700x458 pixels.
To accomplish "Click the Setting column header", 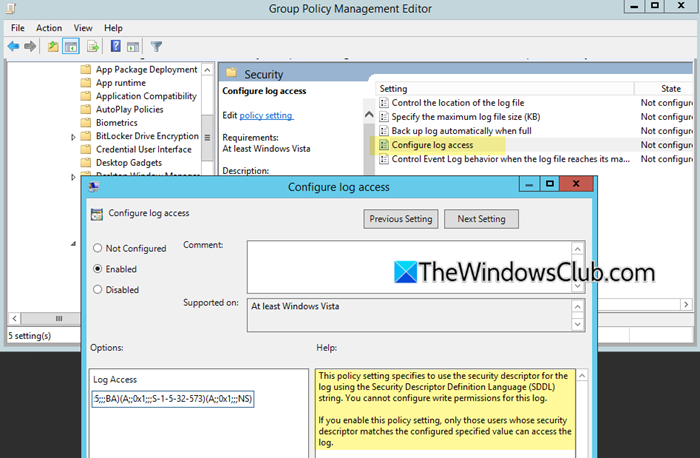I will [x=504, y=88].
